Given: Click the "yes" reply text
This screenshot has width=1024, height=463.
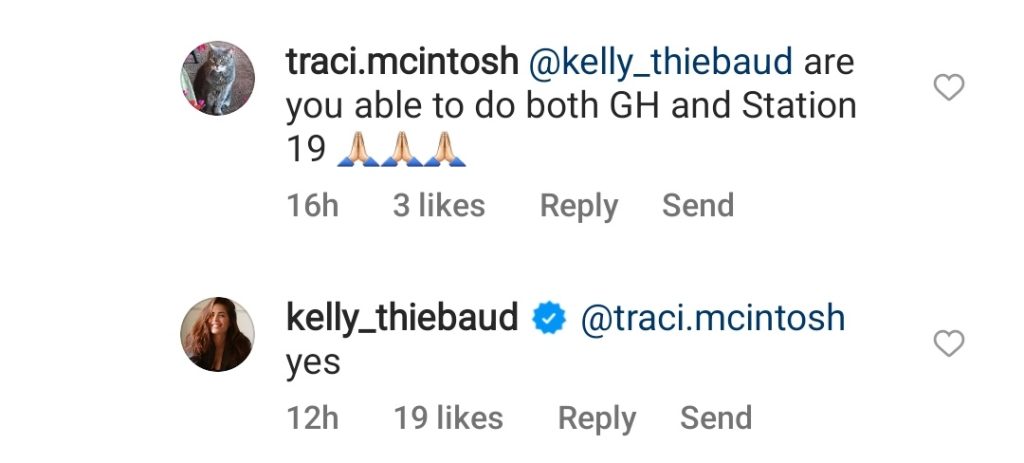Looking at the screenshot, I should point(313,364).
